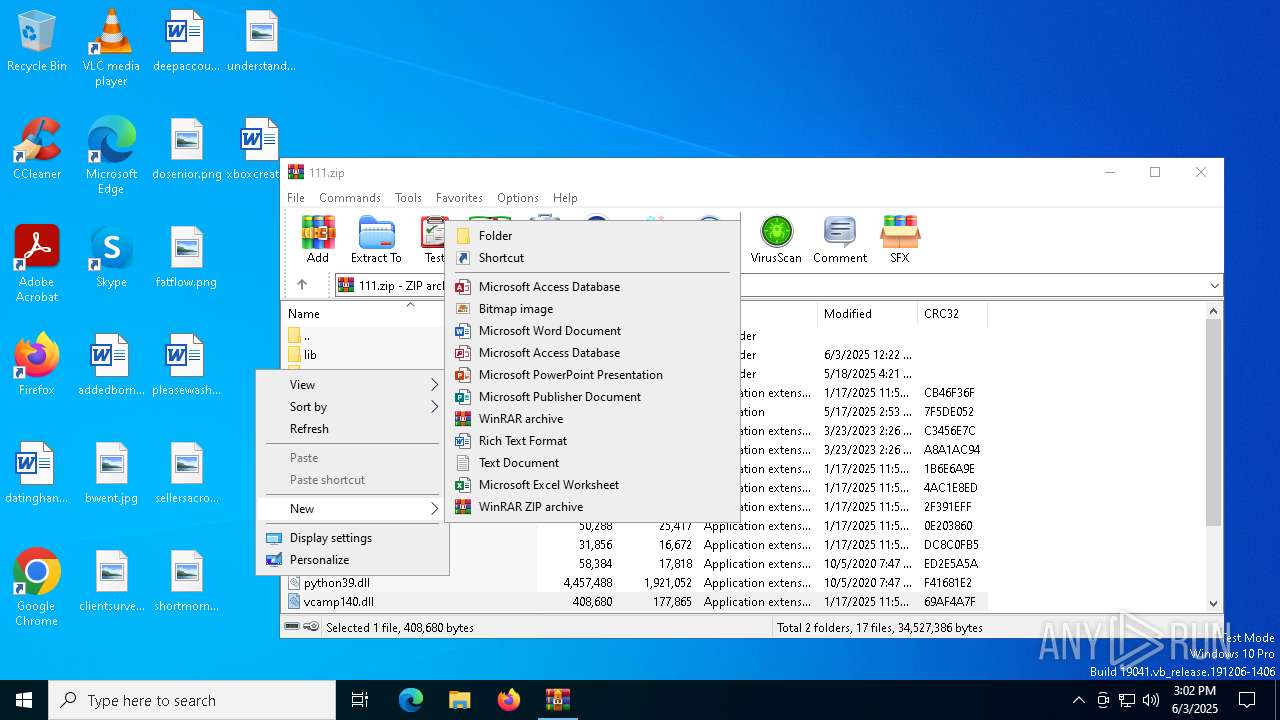
Task: Open Edge from the taskbar
Action: pos(411,700)
